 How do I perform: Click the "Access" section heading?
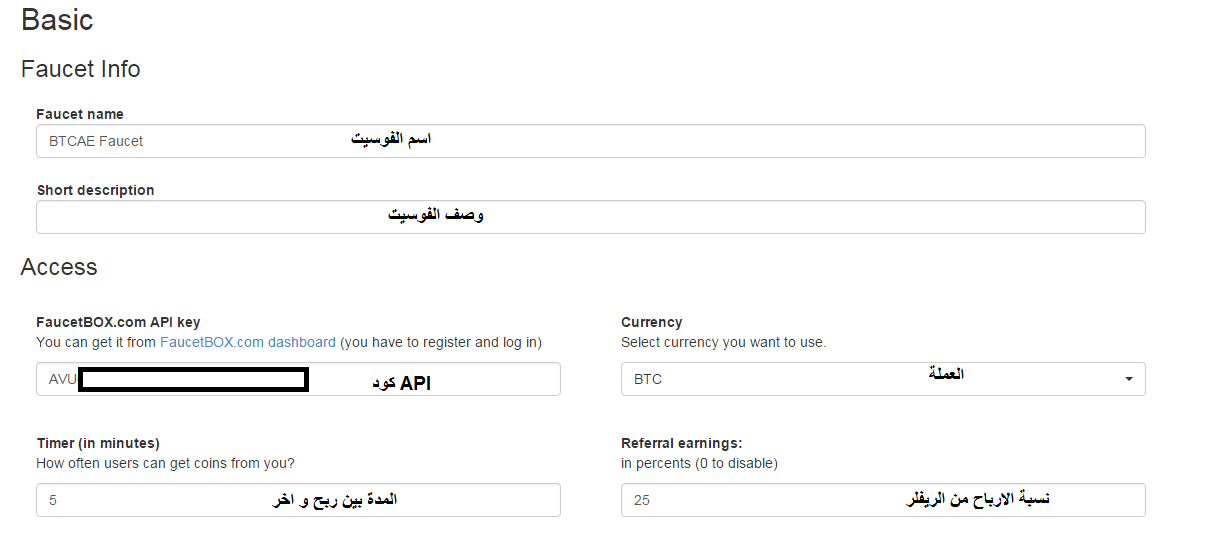[59, 267]
